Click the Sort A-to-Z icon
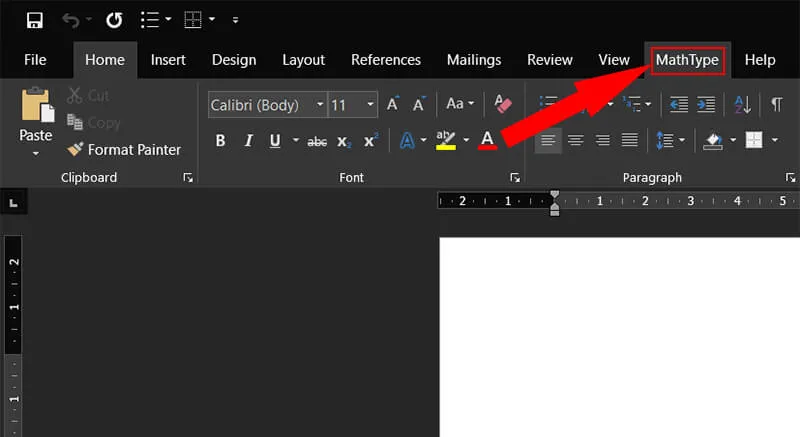 pos(742,104)
